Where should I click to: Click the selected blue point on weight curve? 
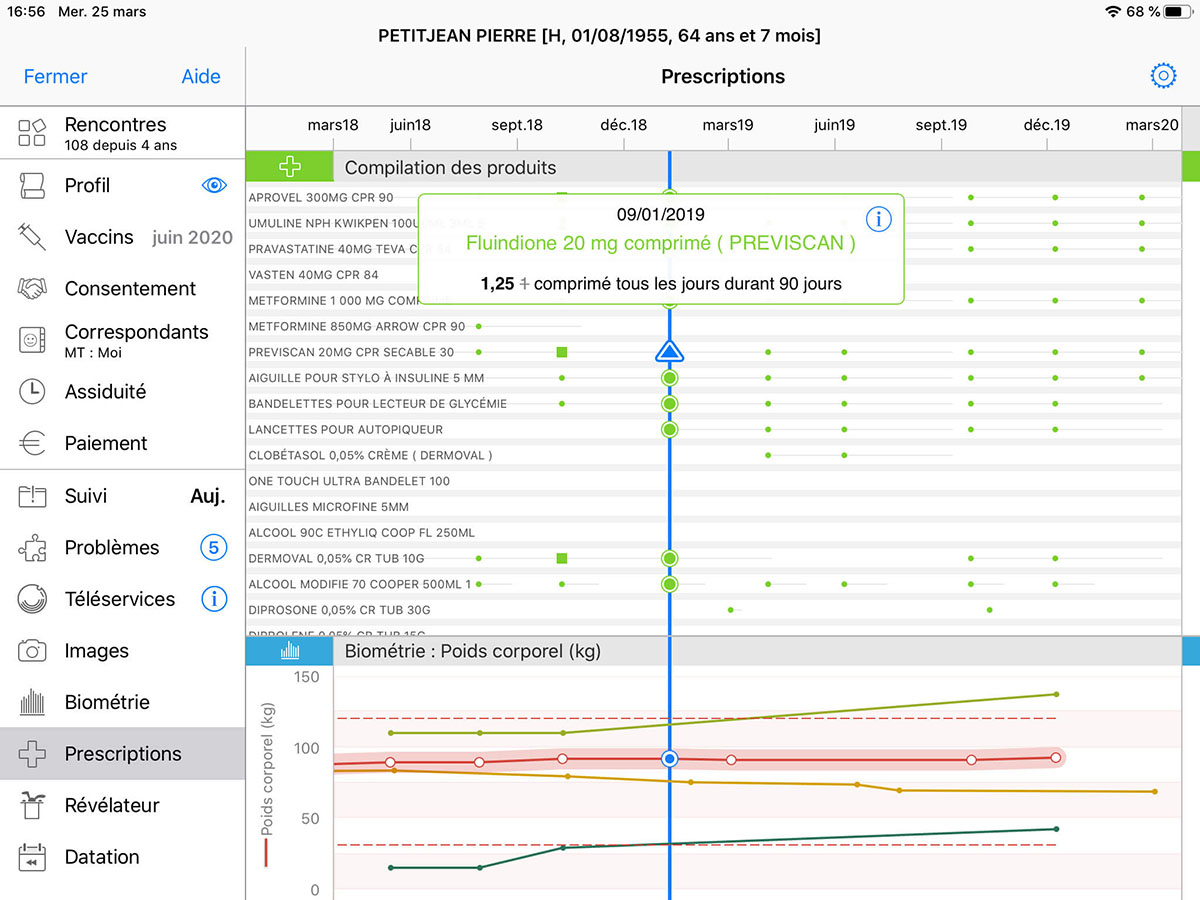tap(670, 759)
